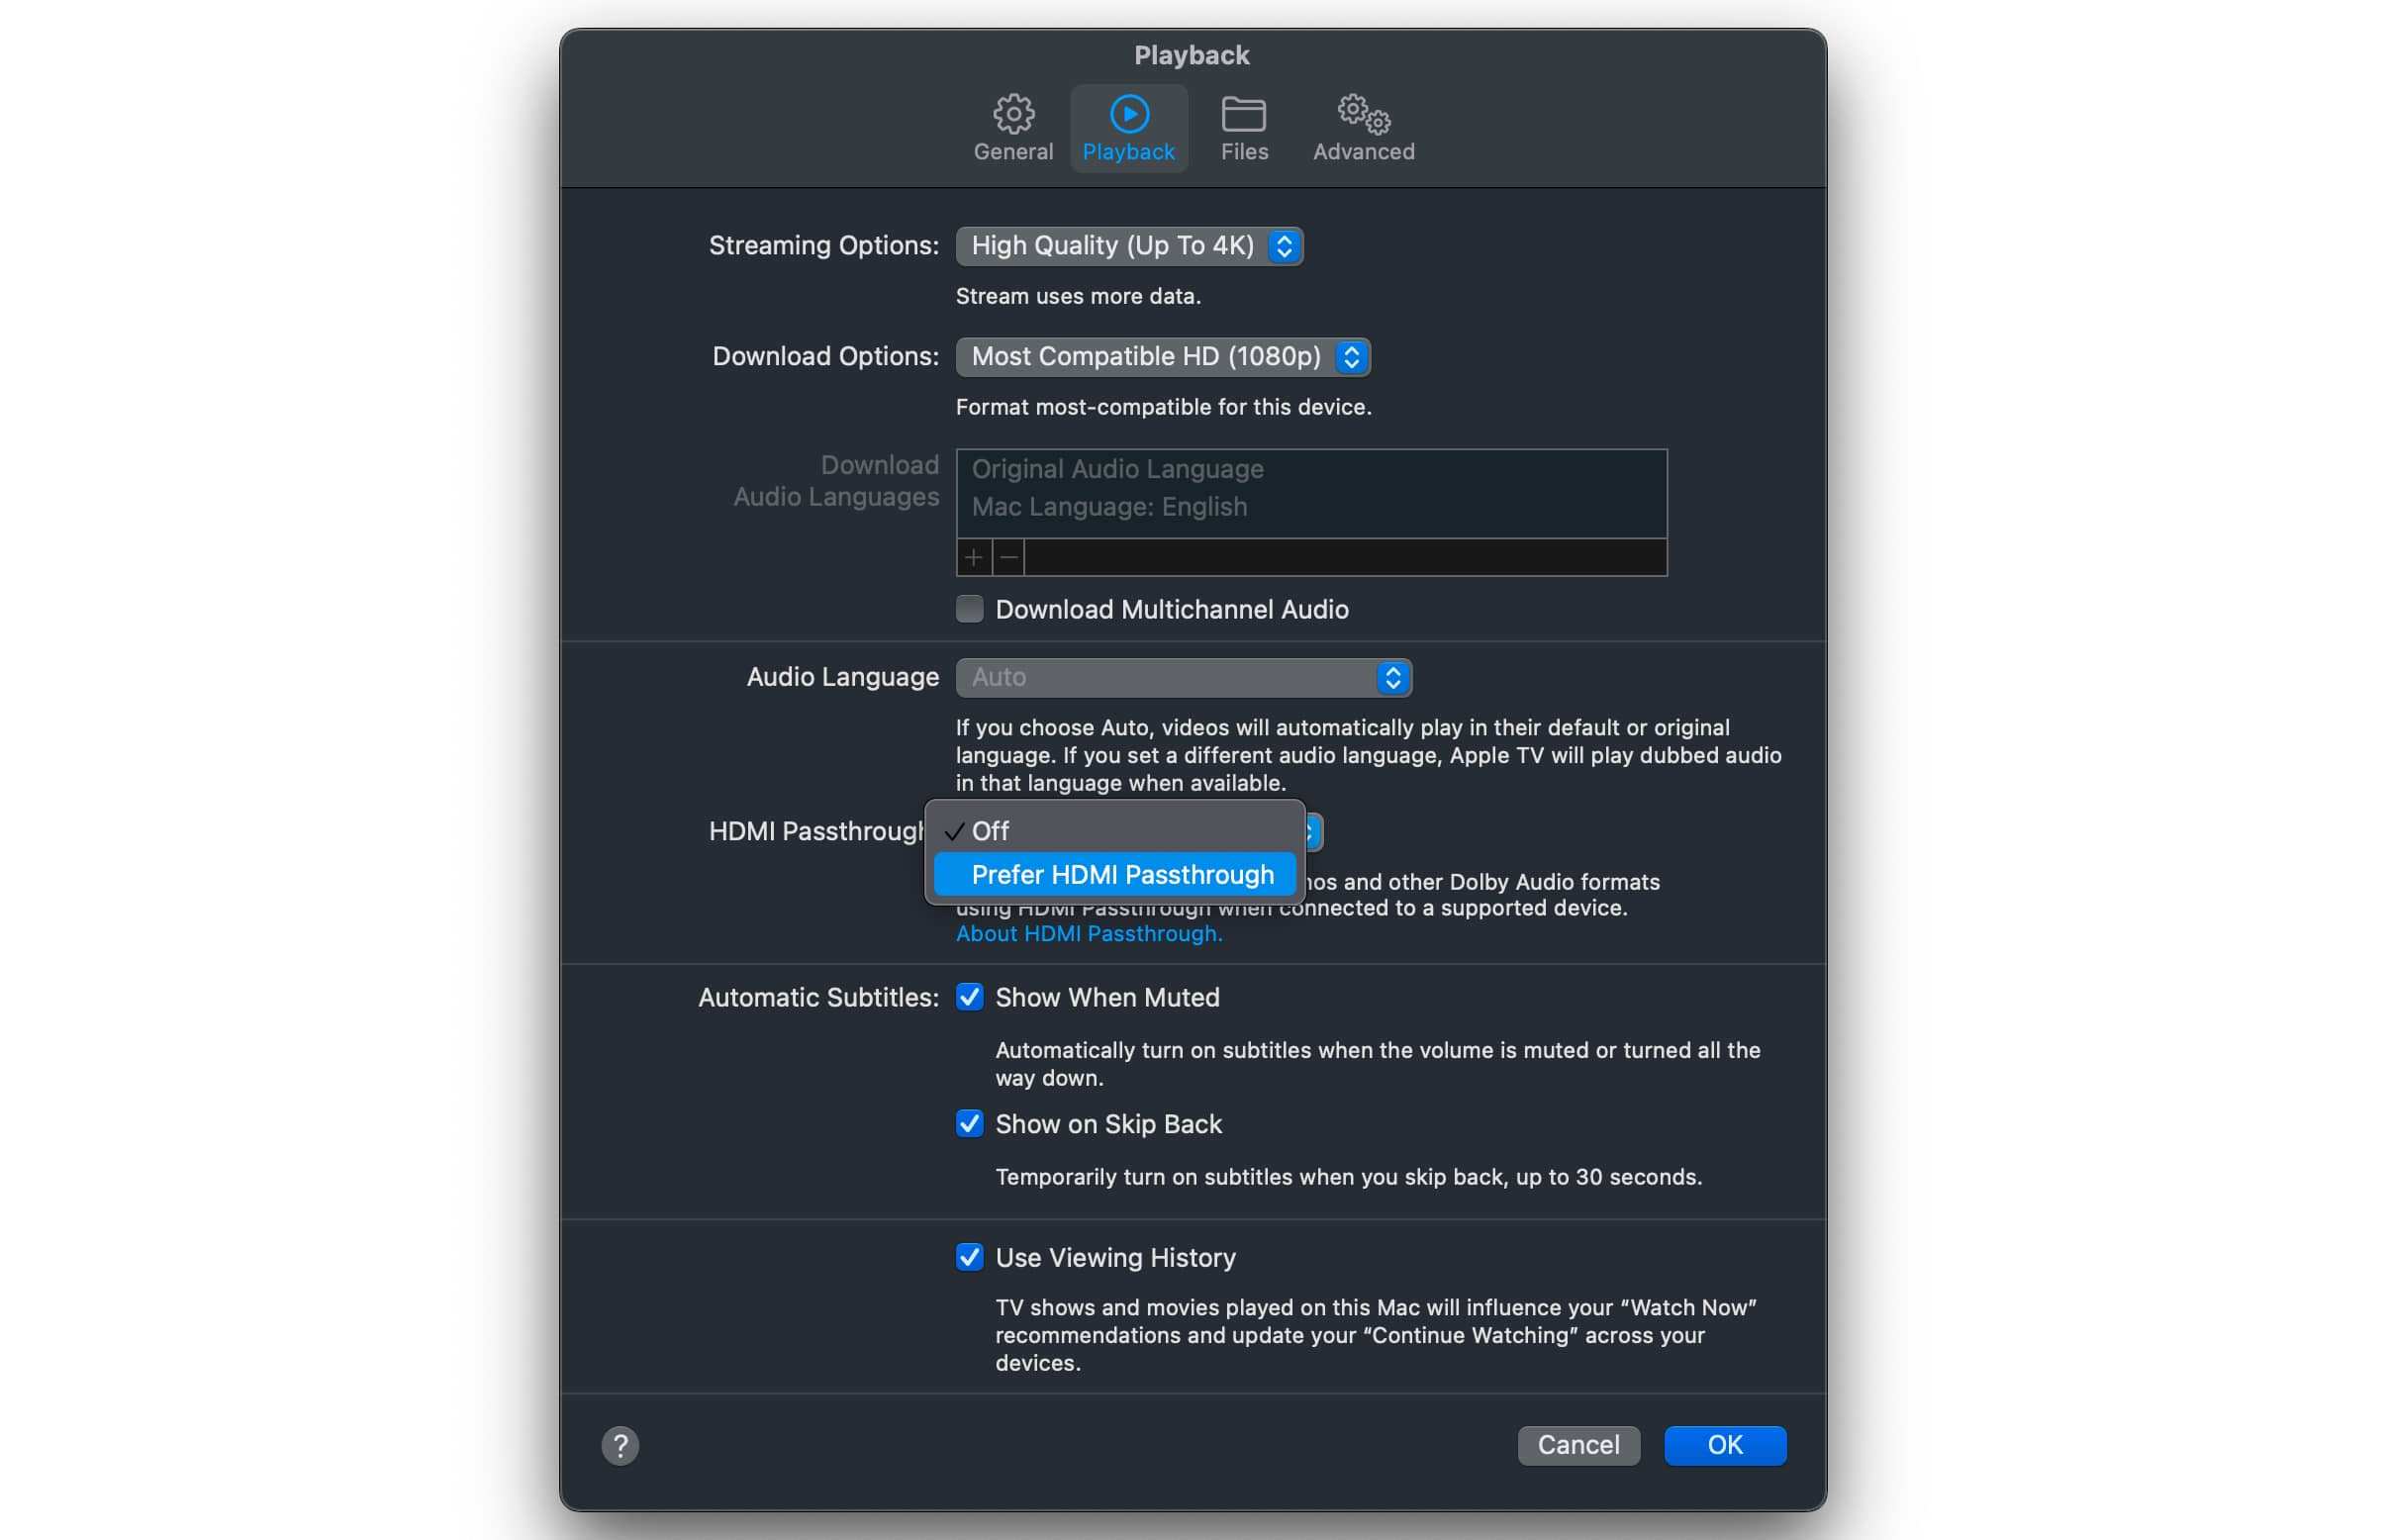Enable Download Multichannel Audio checkbox
2387x1540 pixels.
[x=969, y=609]
